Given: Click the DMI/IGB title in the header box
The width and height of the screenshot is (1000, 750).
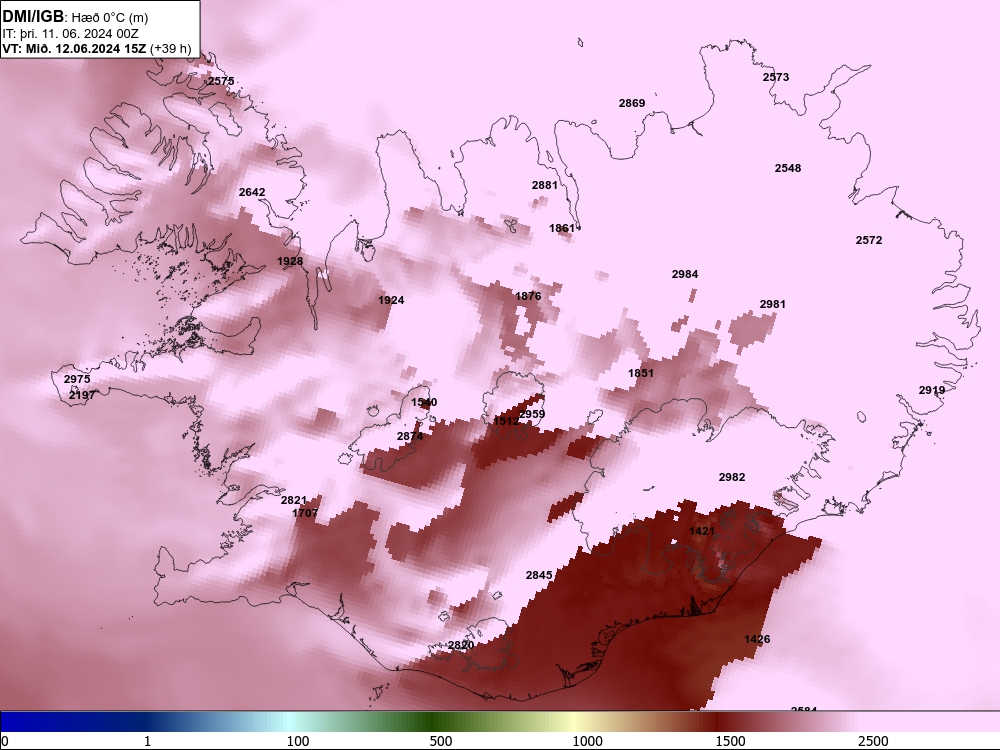Looking at the screenshot, I should (33, 17).
